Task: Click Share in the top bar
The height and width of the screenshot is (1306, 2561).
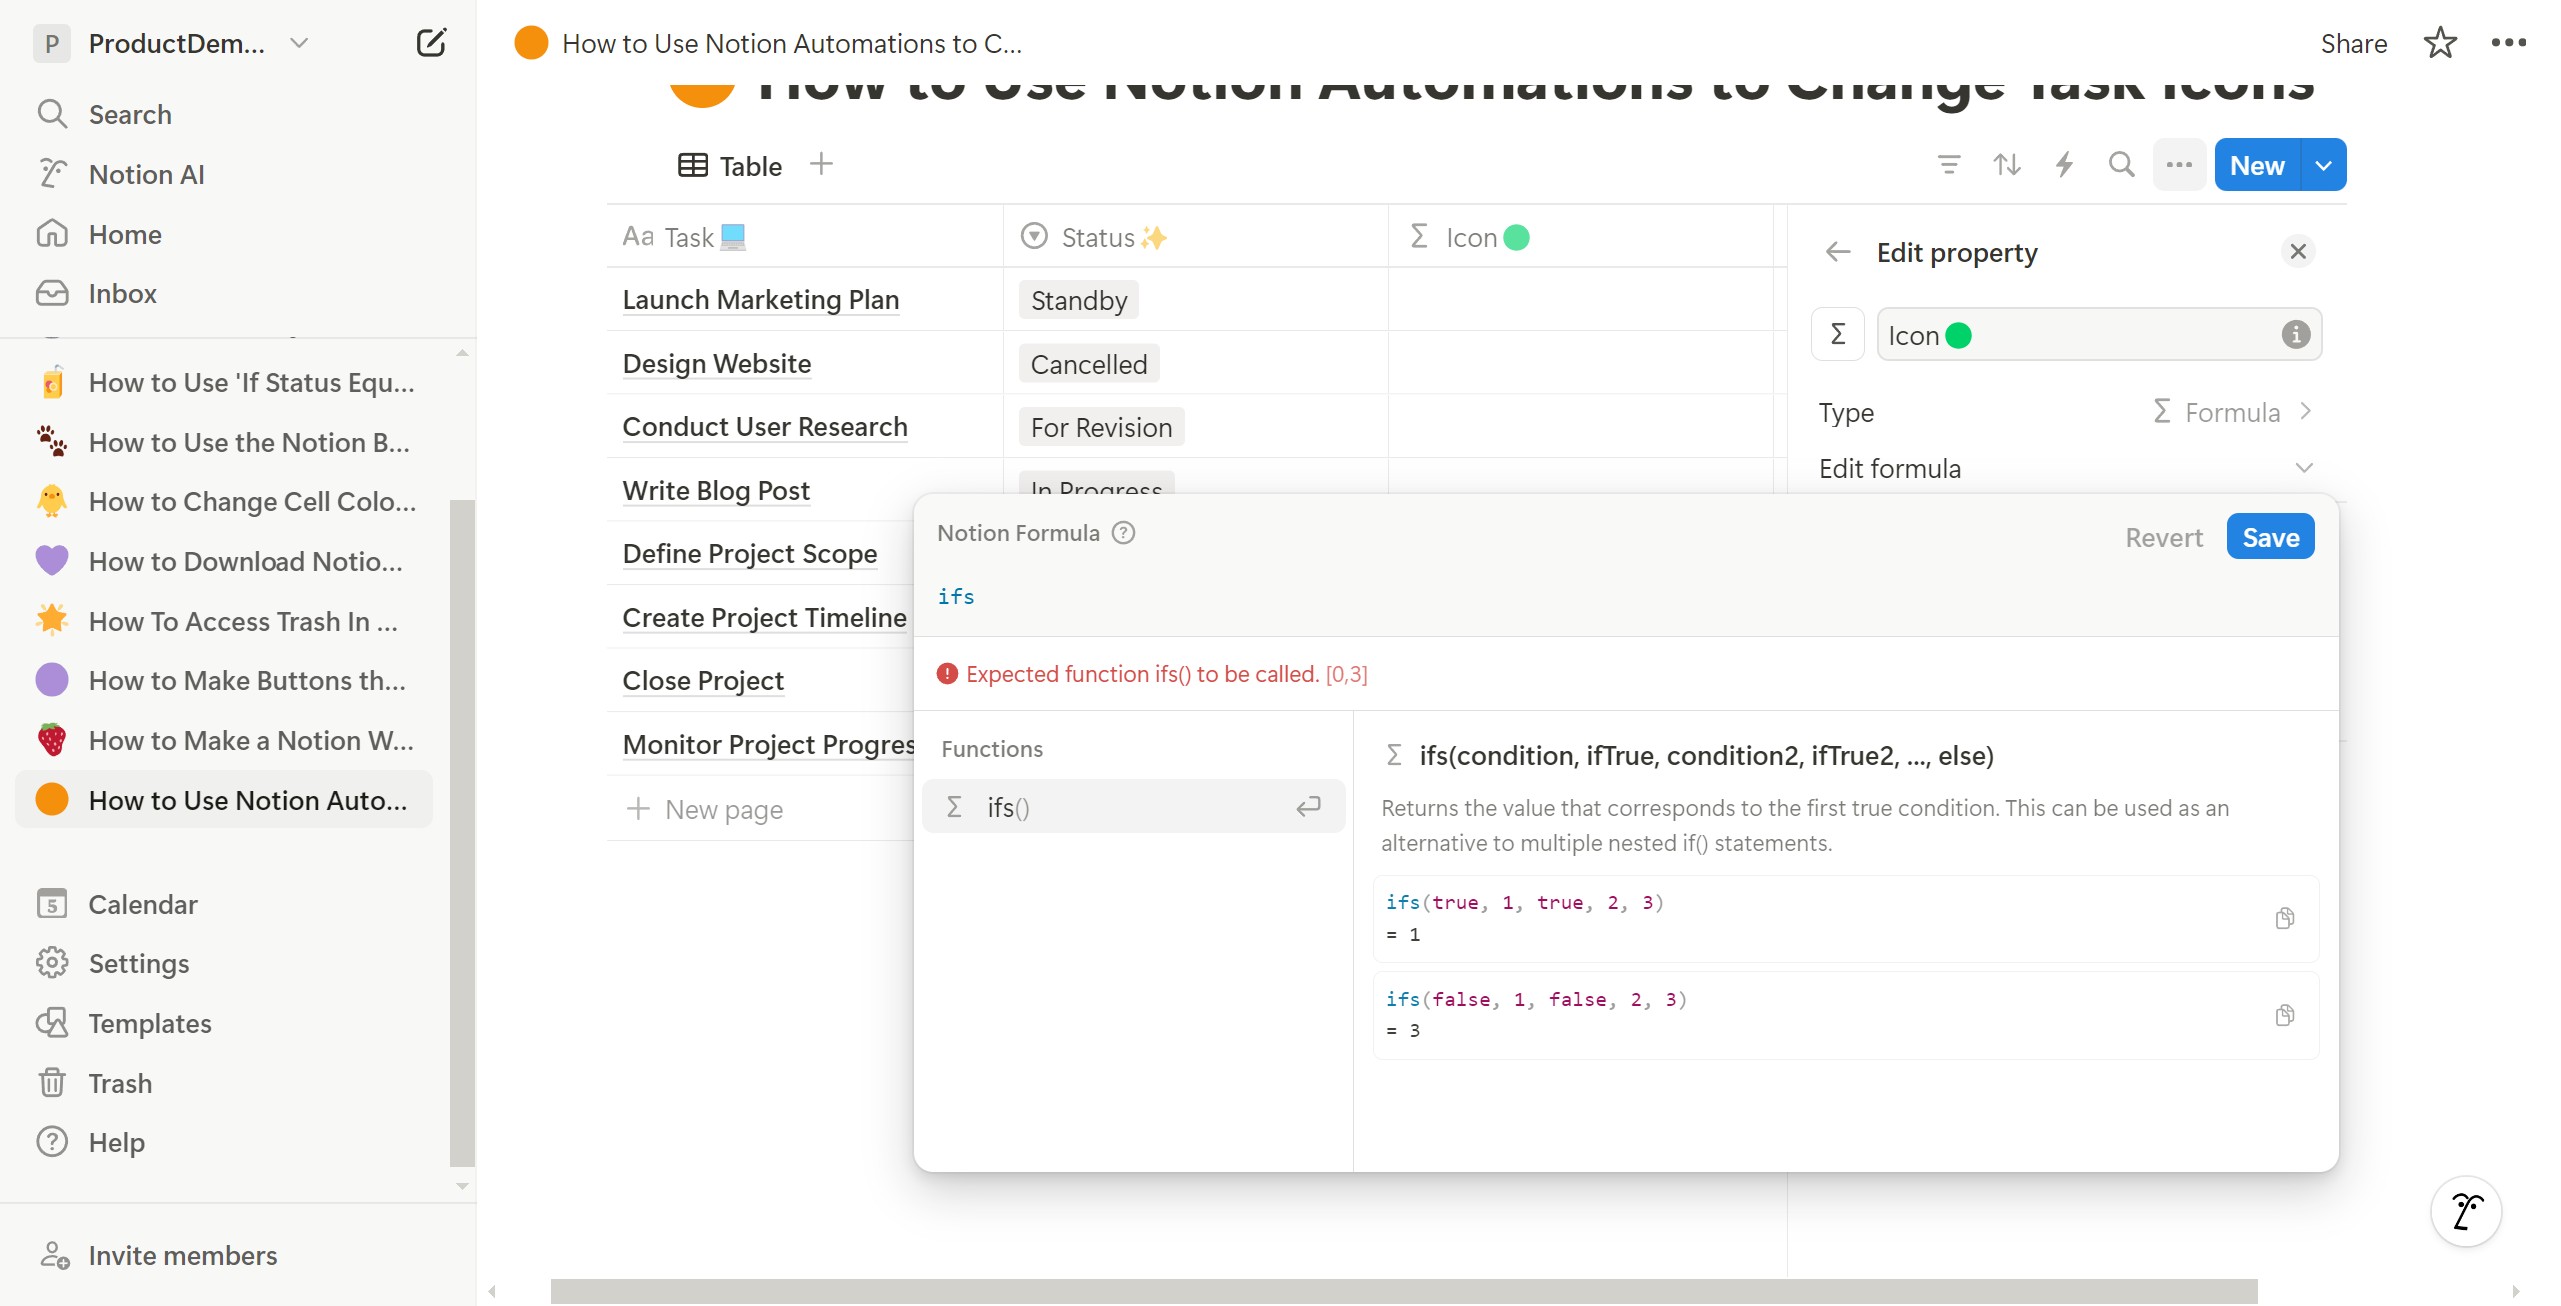Action: tap(2353, 43)
